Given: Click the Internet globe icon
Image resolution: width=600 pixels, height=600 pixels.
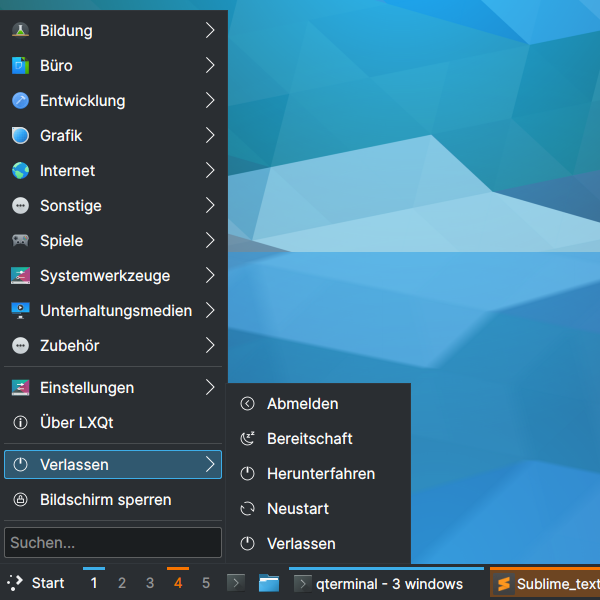Looking at the screenshot, I should click(20, 171).
